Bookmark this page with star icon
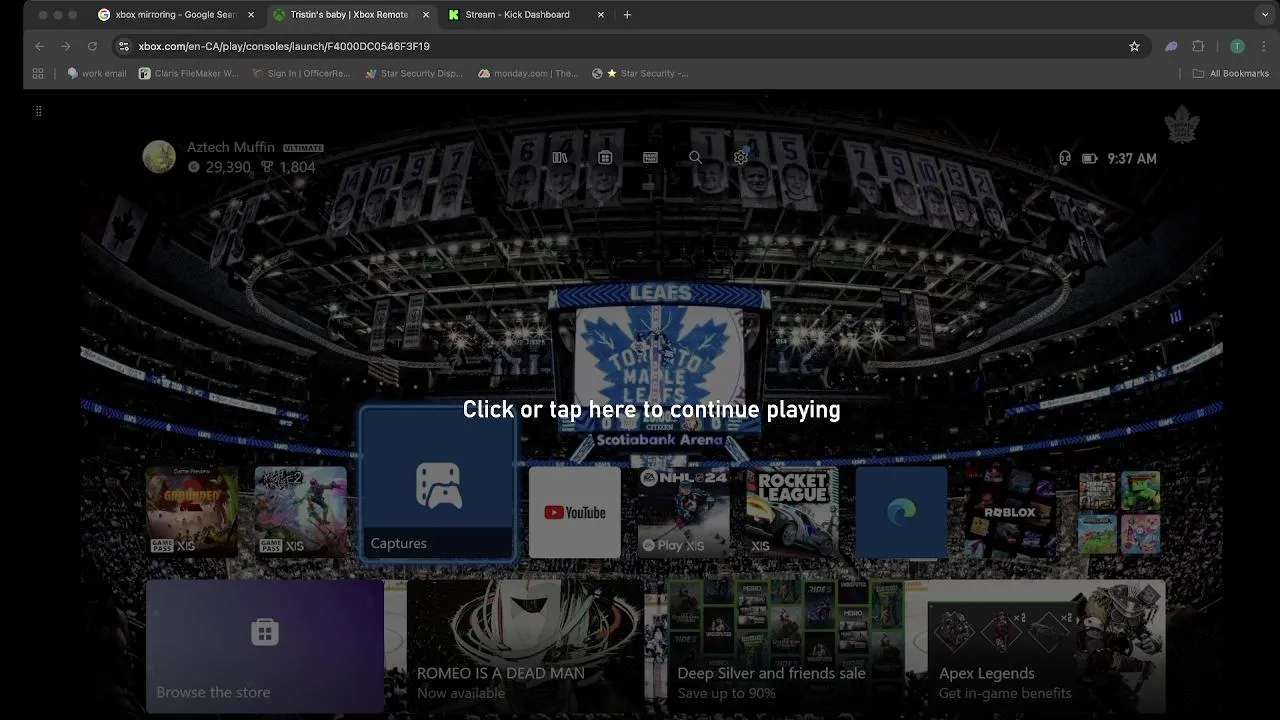The width and height of the screenshot is (1280, 720). coord(1134,46)
